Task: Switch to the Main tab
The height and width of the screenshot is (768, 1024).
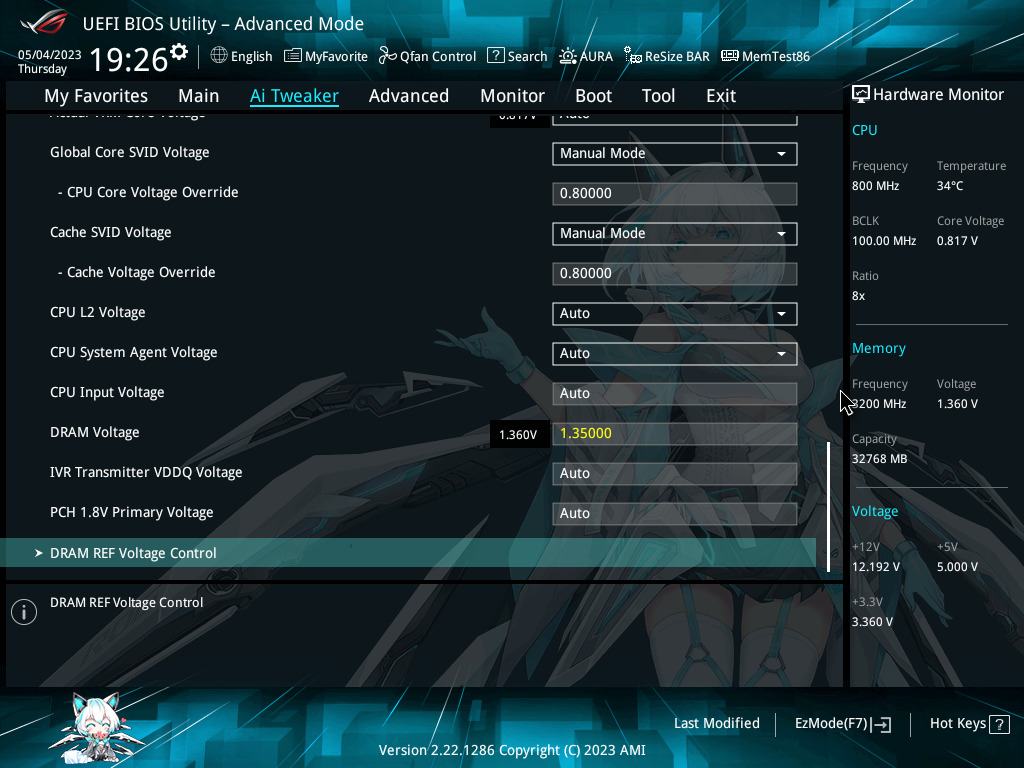Action: (199, 96)
